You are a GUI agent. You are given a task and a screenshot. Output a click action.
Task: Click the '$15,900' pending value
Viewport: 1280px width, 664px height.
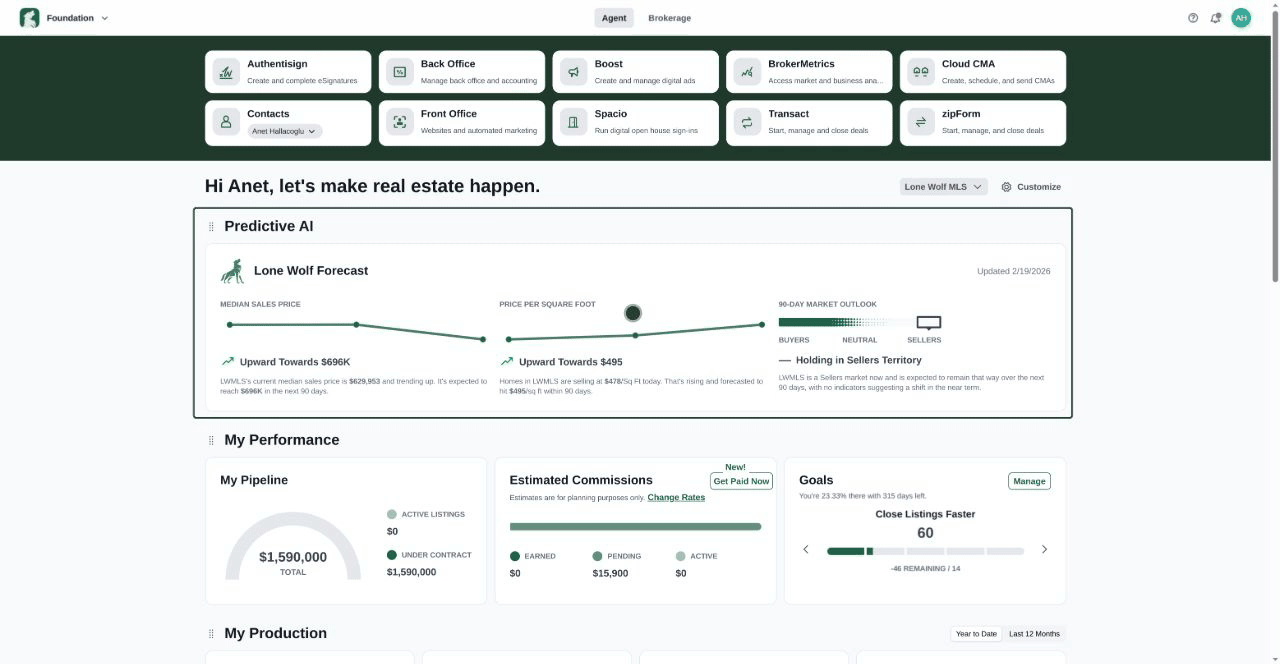[x=610, y=574]
